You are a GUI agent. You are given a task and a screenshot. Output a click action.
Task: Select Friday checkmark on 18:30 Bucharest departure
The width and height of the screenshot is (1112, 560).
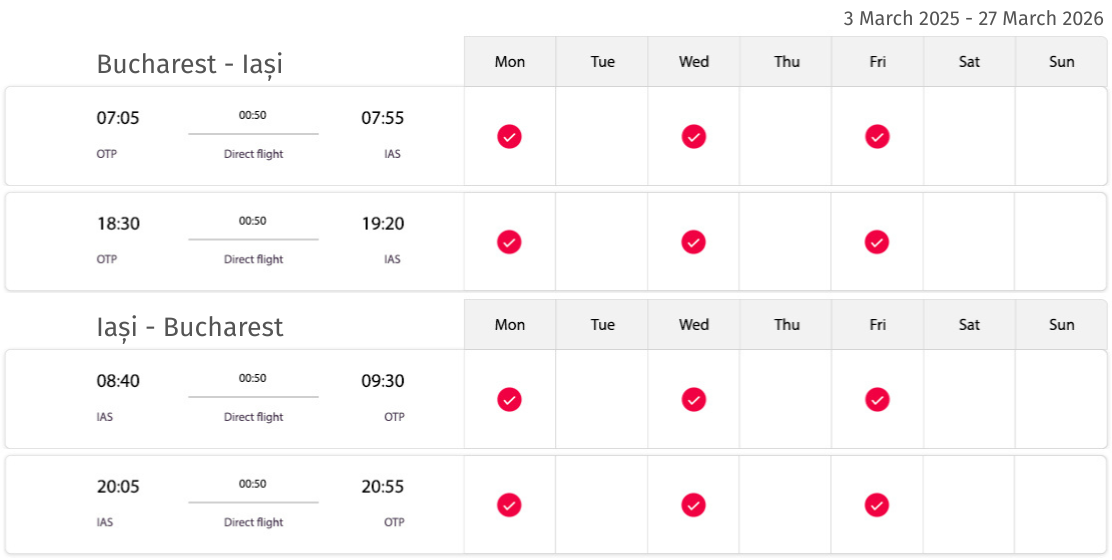coord(877,242)
